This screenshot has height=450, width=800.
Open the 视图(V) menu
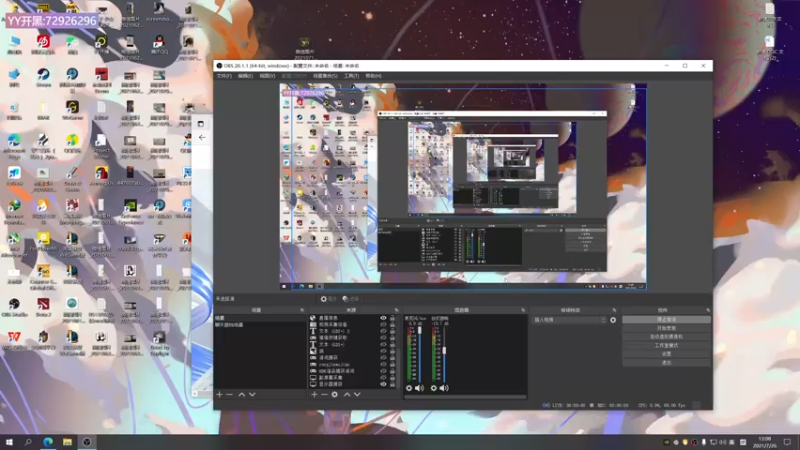pyautogui.click(x=267, y=76)
